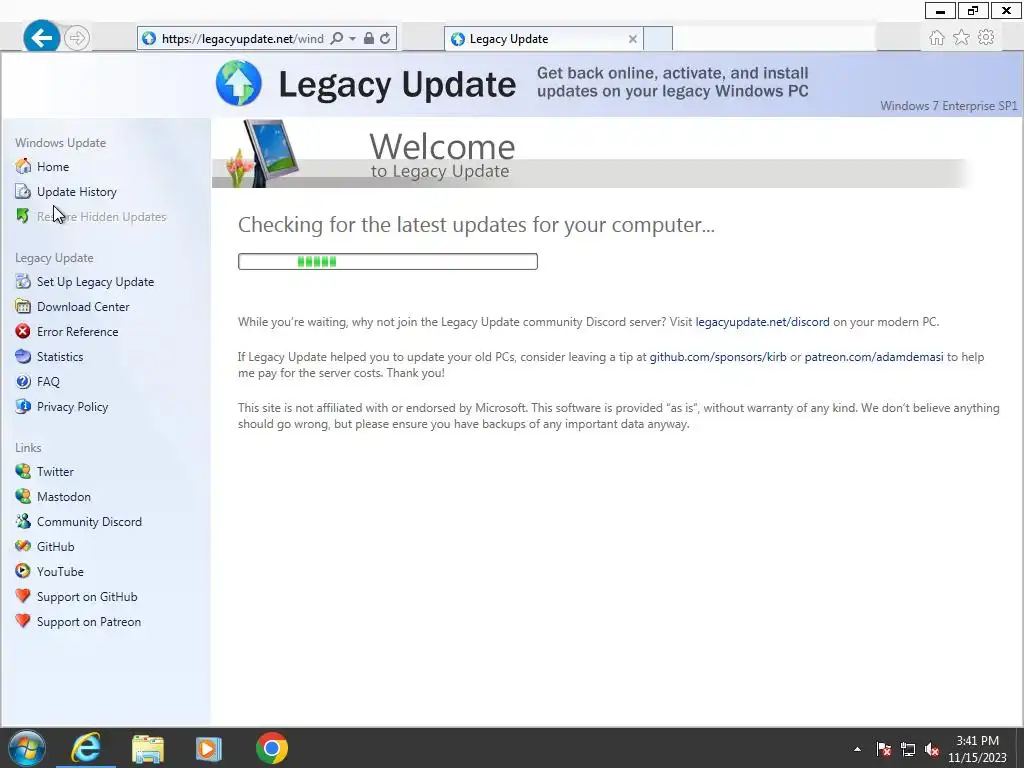Open the github.com/sponsors/kirb link

(718, 357)
